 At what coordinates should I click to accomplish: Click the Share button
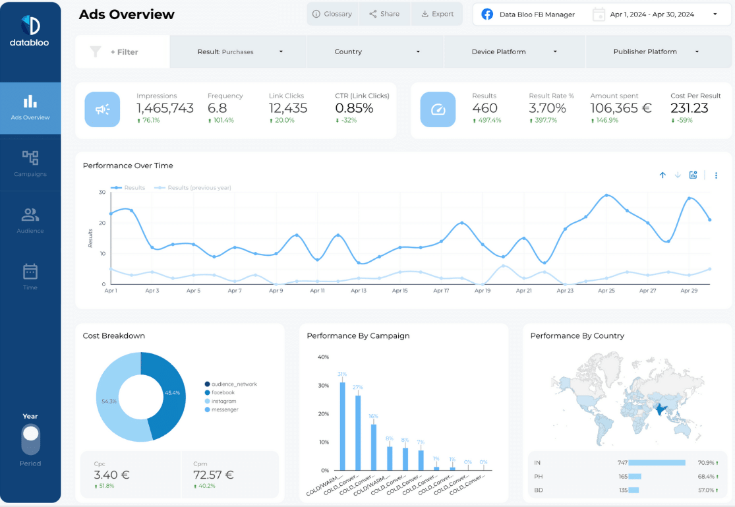tap(384, 14)
